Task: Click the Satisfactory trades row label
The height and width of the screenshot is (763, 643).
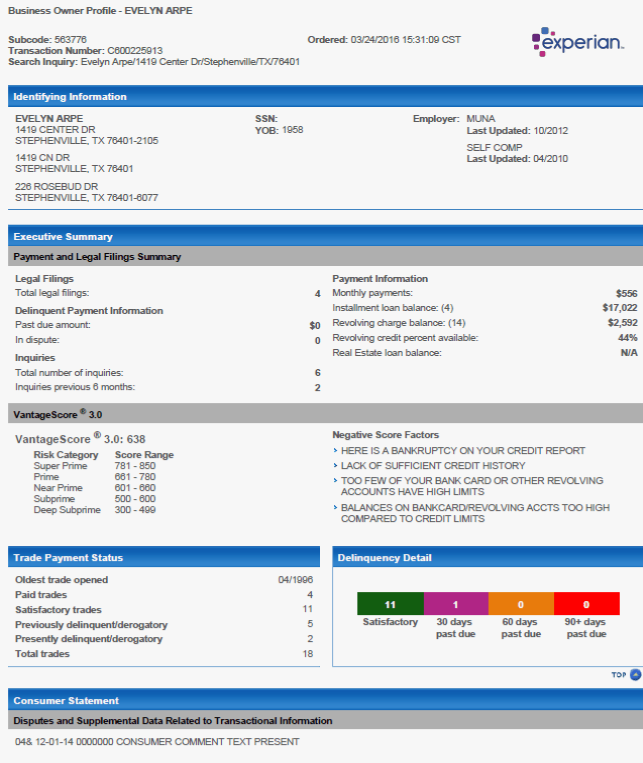Action: (58, 610)
